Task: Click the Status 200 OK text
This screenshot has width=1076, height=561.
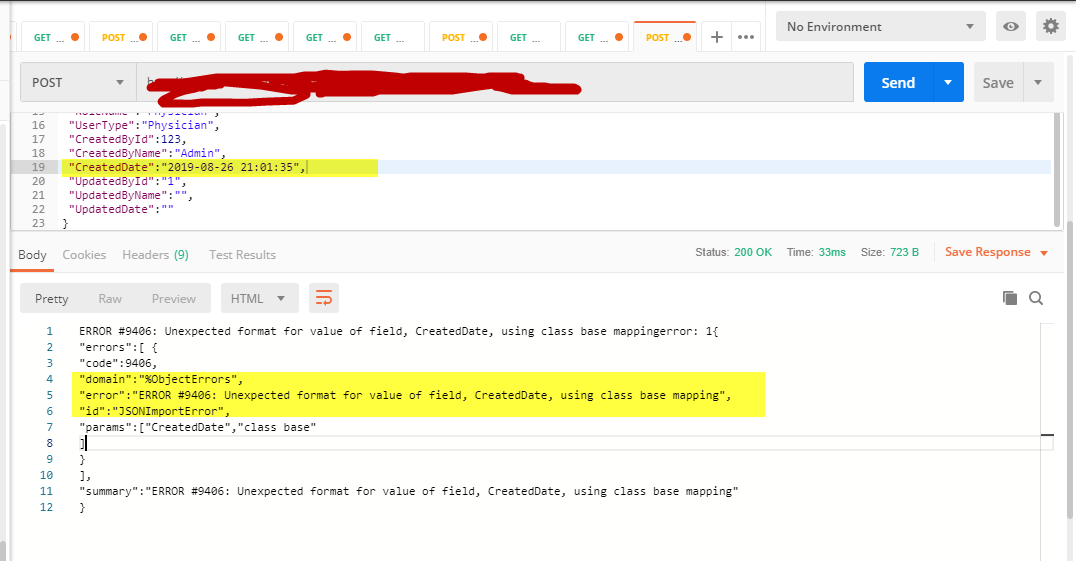Action: click(734, 252)
